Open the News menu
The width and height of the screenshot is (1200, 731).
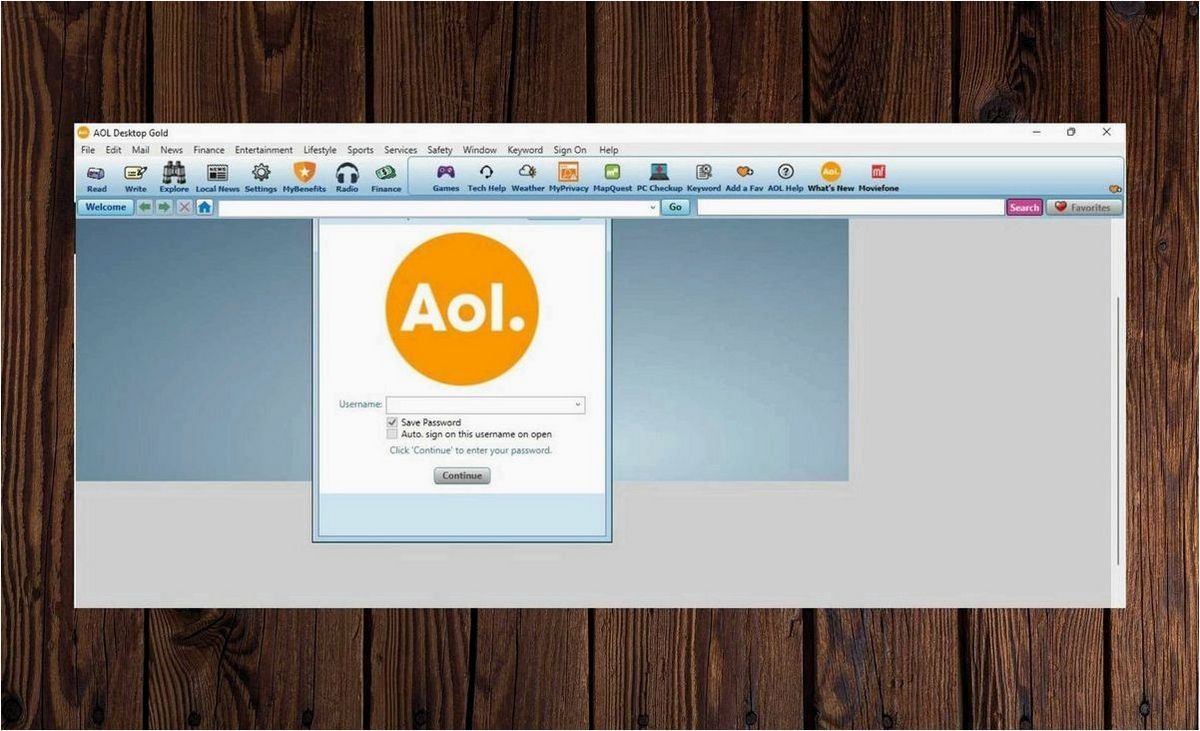pyautogui.click(x=172, y=150)
